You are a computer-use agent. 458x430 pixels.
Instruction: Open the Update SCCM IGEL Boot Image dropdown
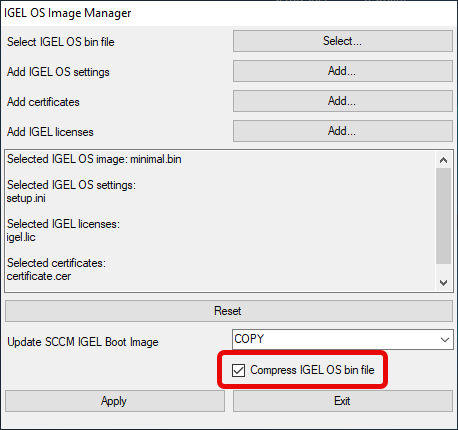click(x=343, y=339)
